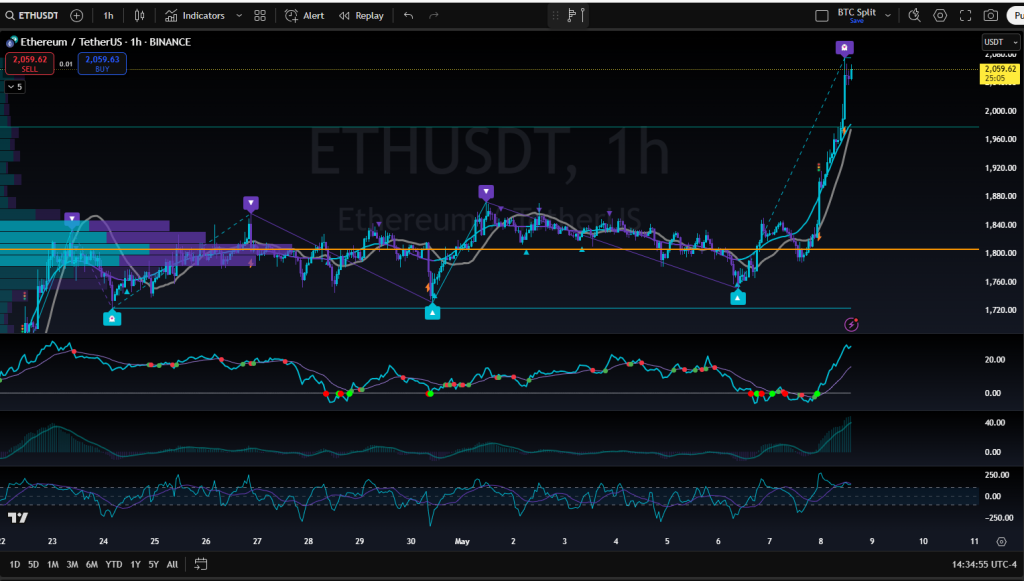
Task: Select the 5D date range
Action: [x=33, y=564]
